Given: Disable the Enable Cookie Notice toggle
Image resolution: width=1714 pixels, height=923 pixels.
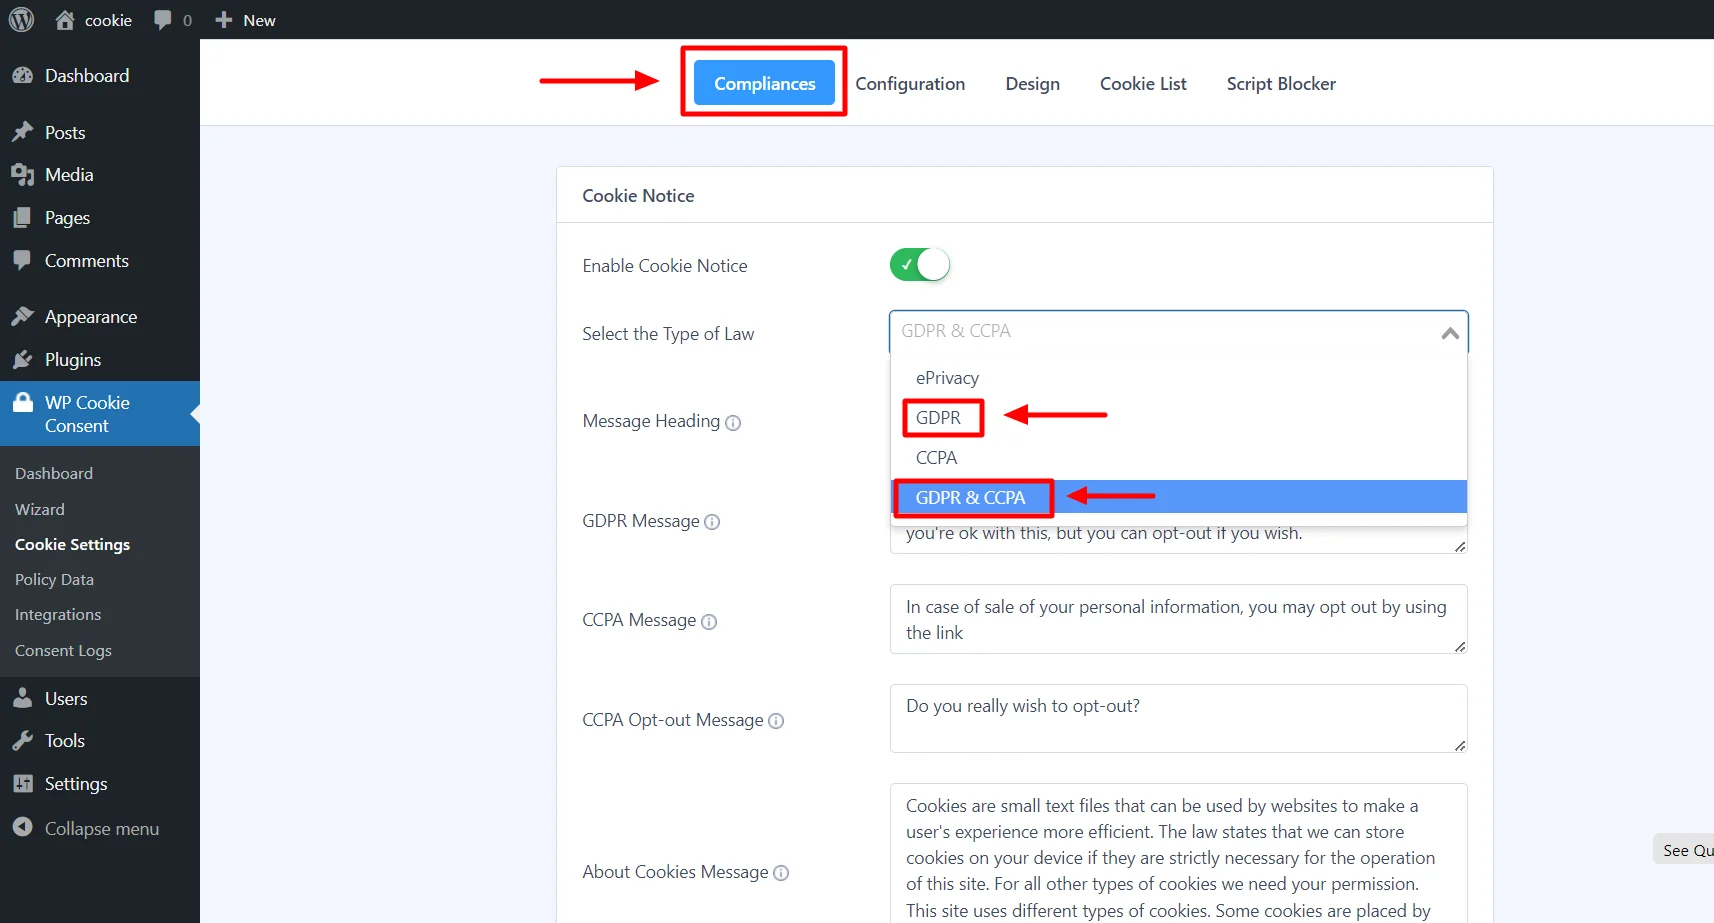Looking at the screenshot, I should coord(919,265).
